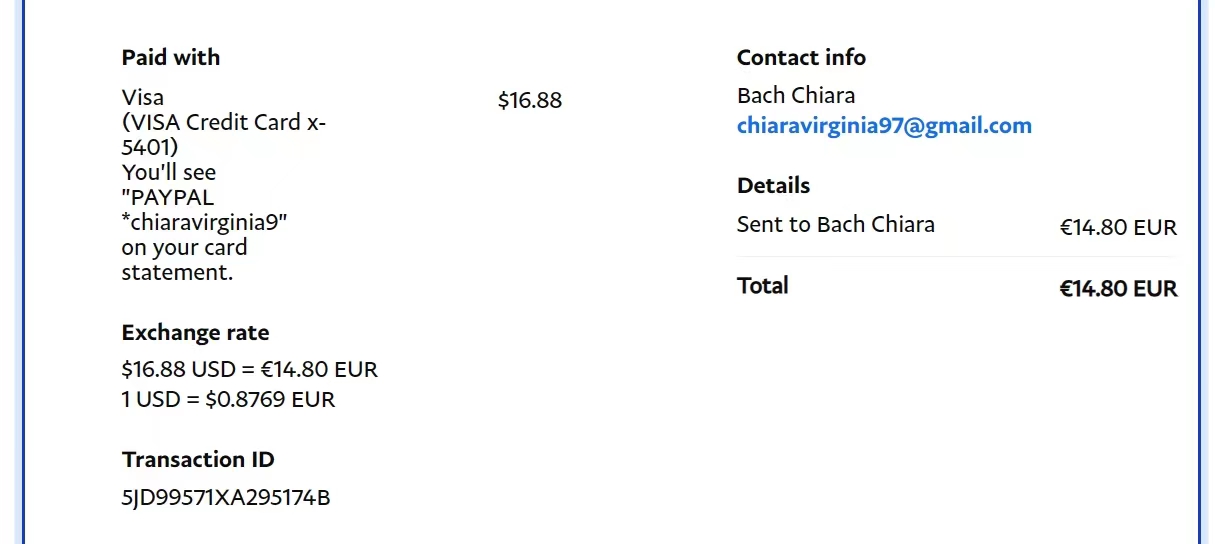Click the "Sent to Bach Chiara" line
This screenshot has width=1215, height=544.
click(x=835, y=224)
